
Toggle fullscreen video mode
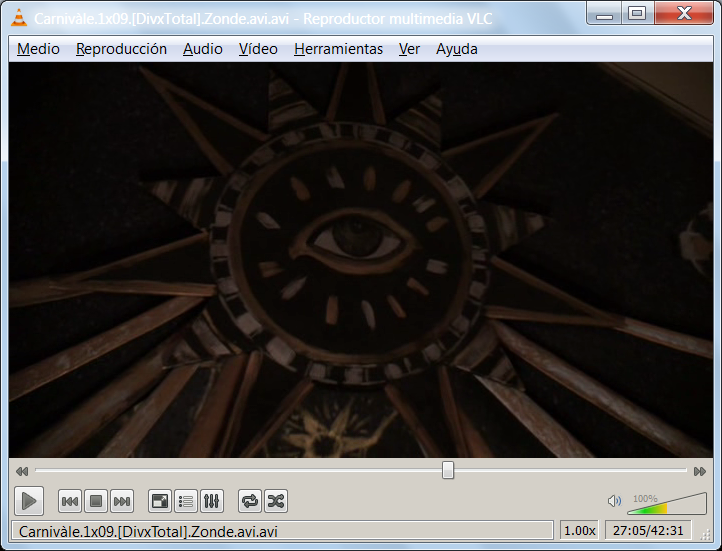160,501
